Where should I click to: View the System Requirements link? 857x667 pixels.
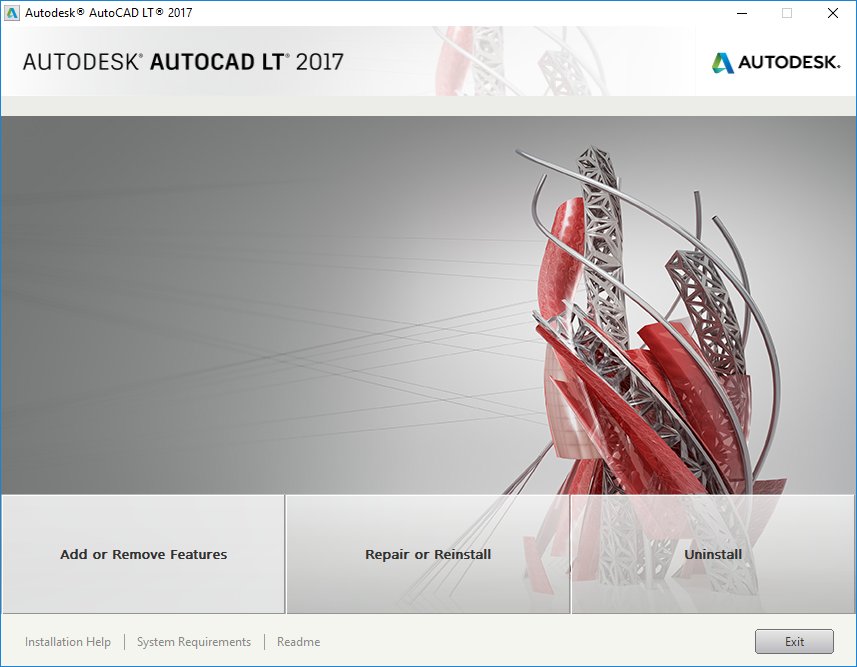point(193,641)
